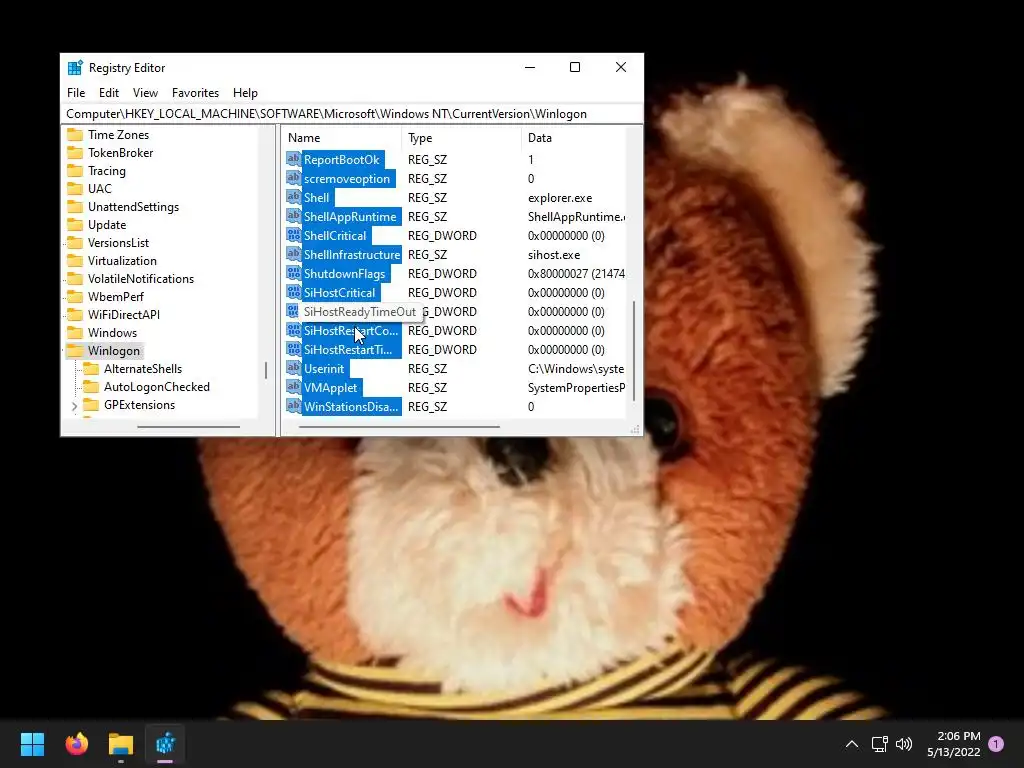Viewport: 1024px width, 768px height.
Task: Click the AlternateShells folder icon
Action: pos(91,369)
